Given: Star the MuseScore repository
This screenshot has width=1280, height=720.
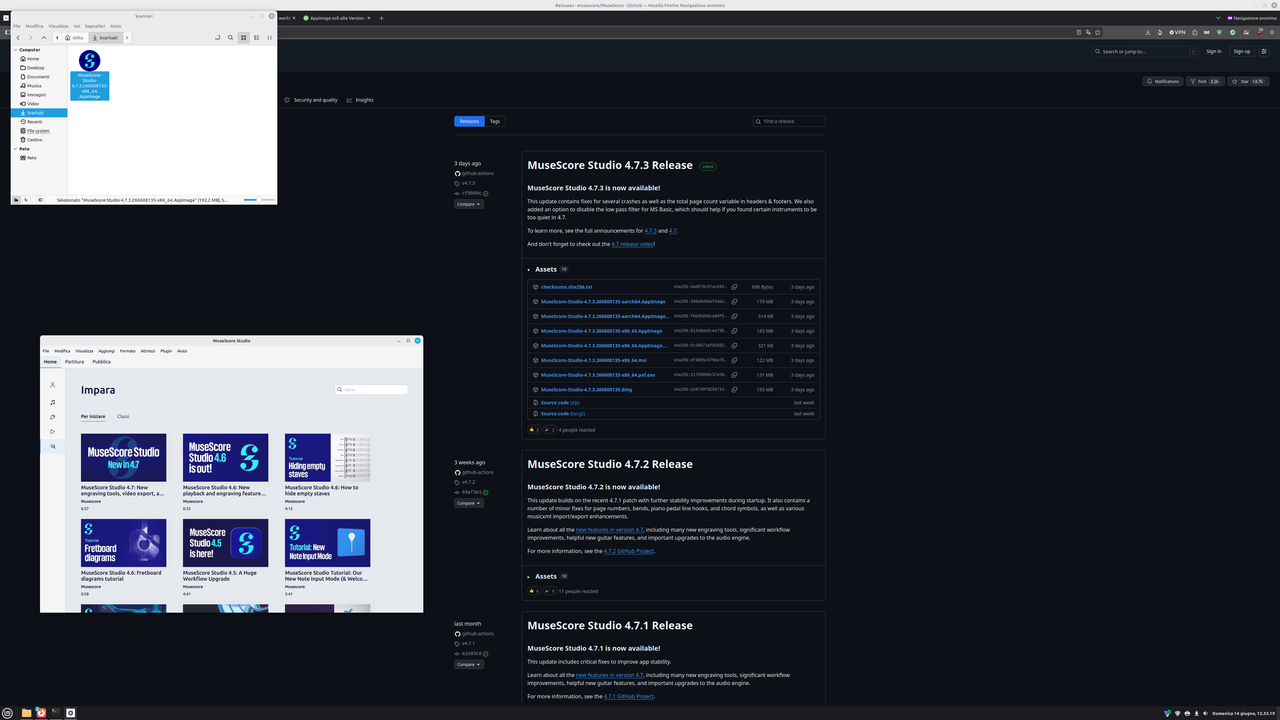Looking at the screenshot, I should 1248,81.
